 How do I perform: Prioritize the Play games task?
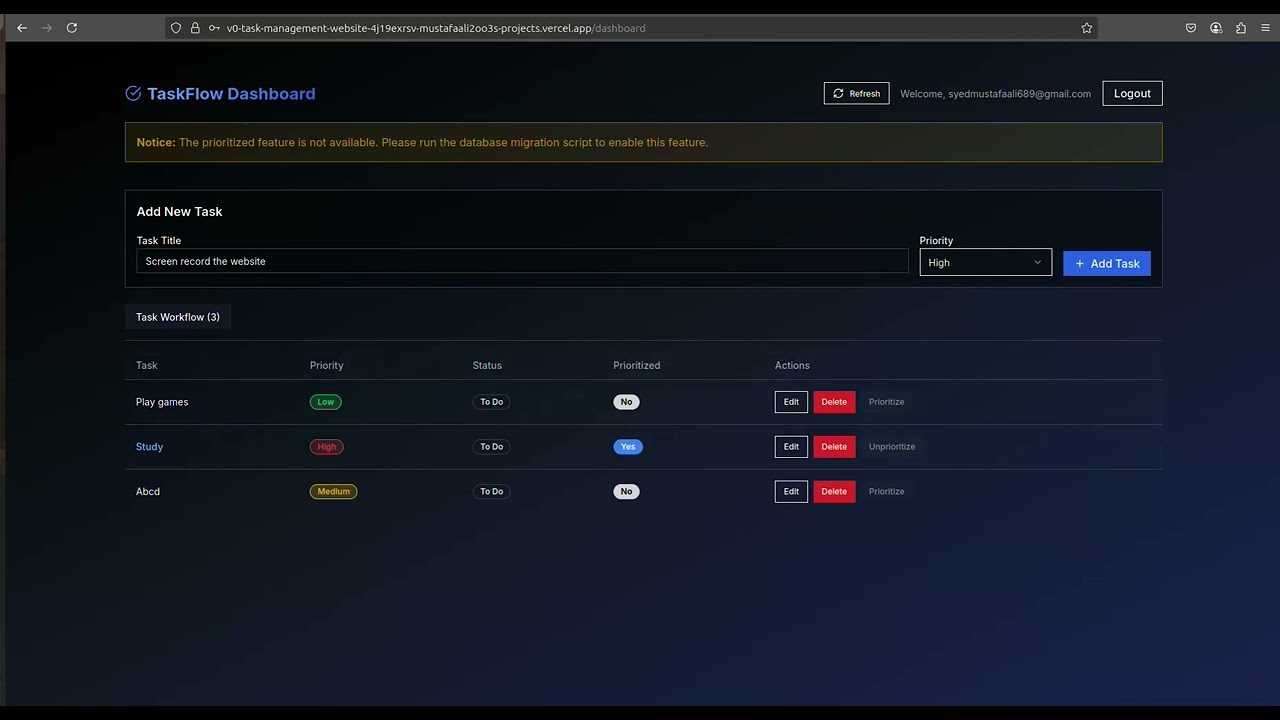886,402
